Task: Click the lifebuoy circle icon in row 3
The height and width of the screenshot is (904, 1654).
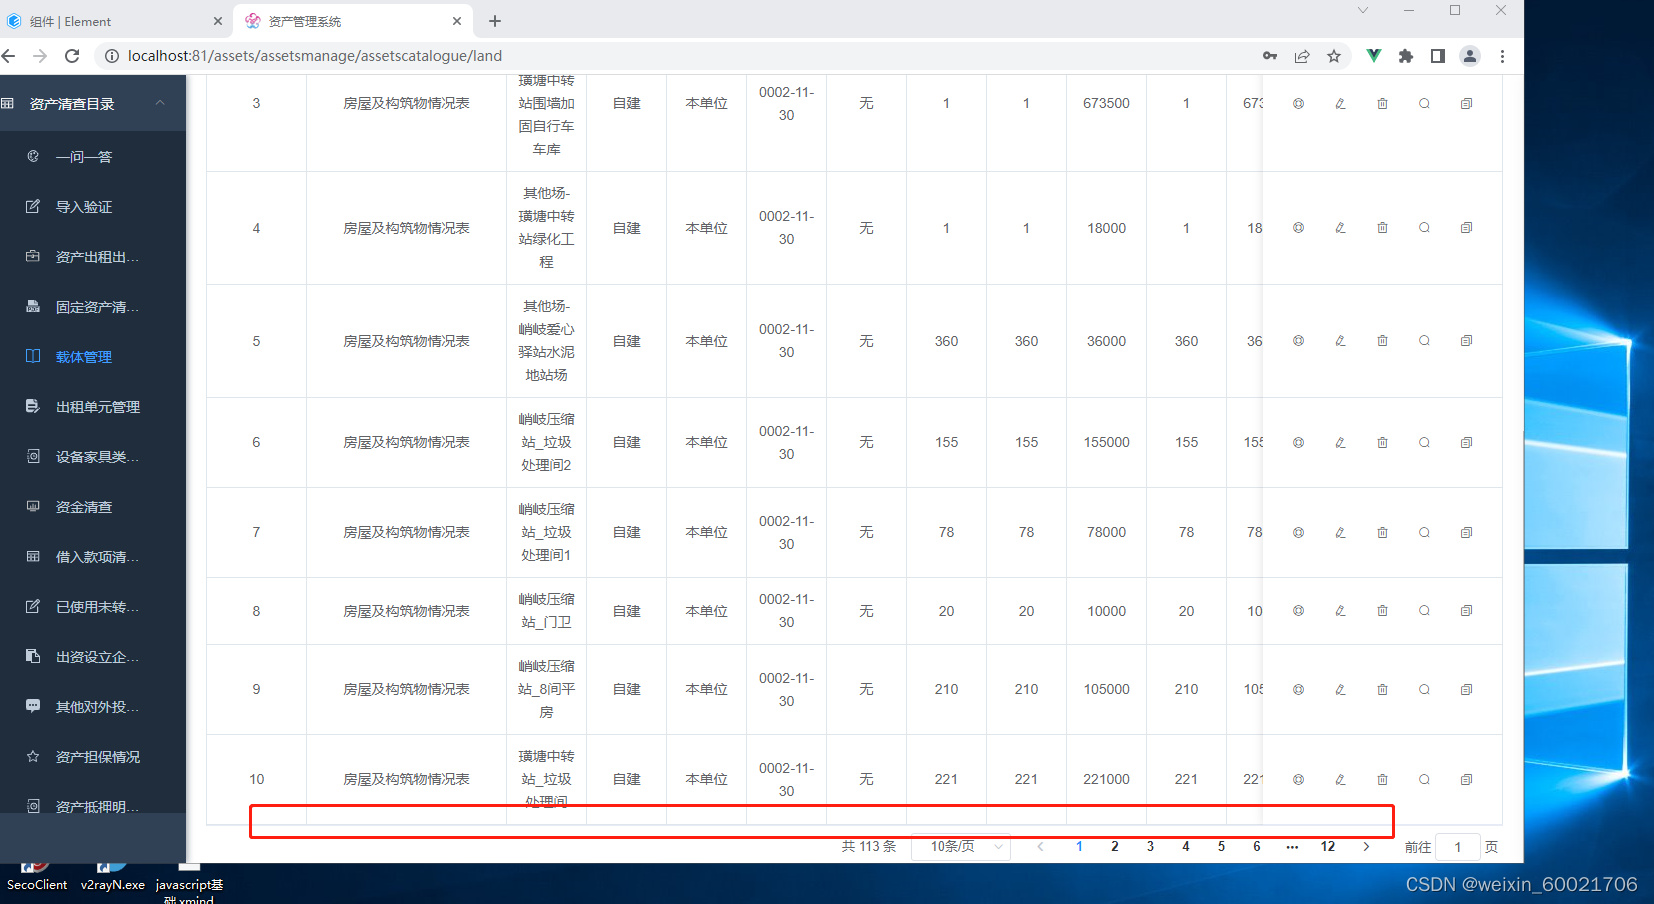Action: pos(1298,103)
